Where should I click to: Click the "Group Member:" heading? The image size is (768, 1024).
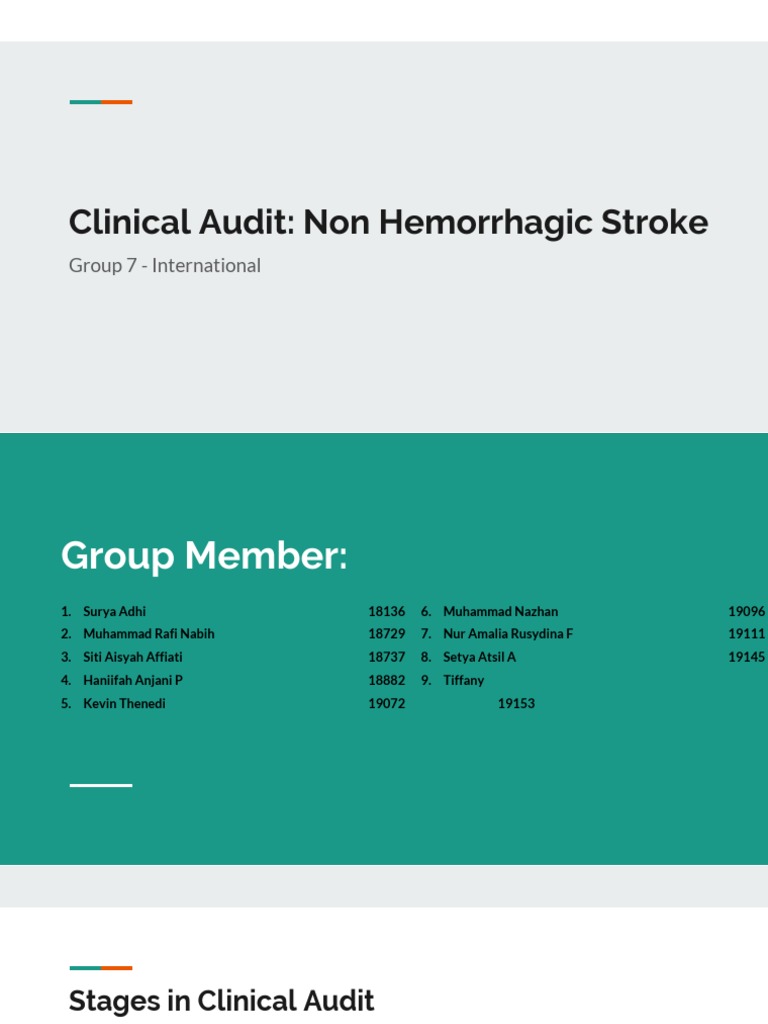204,556
